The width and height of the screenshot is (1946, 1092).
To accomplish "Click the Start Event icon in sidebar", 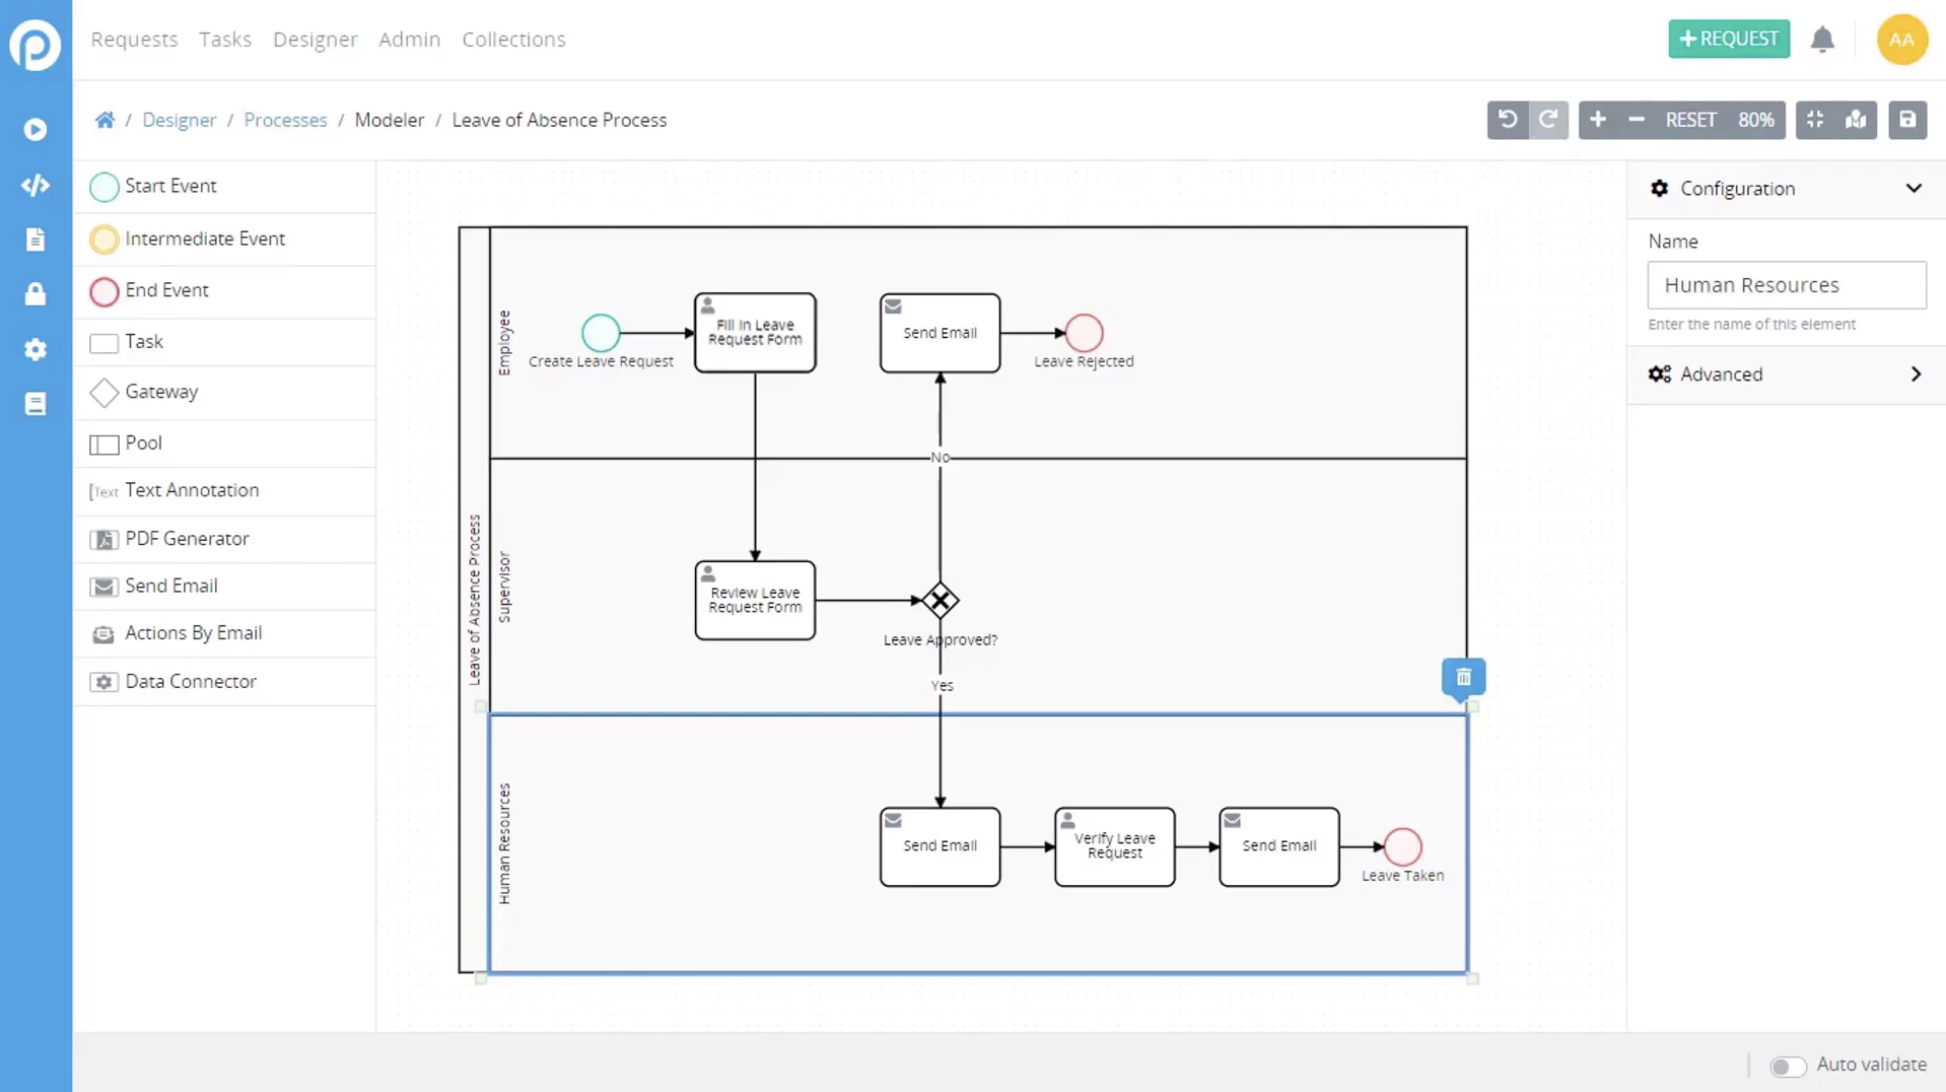I will pyautogui.click(x=104, y=186).
